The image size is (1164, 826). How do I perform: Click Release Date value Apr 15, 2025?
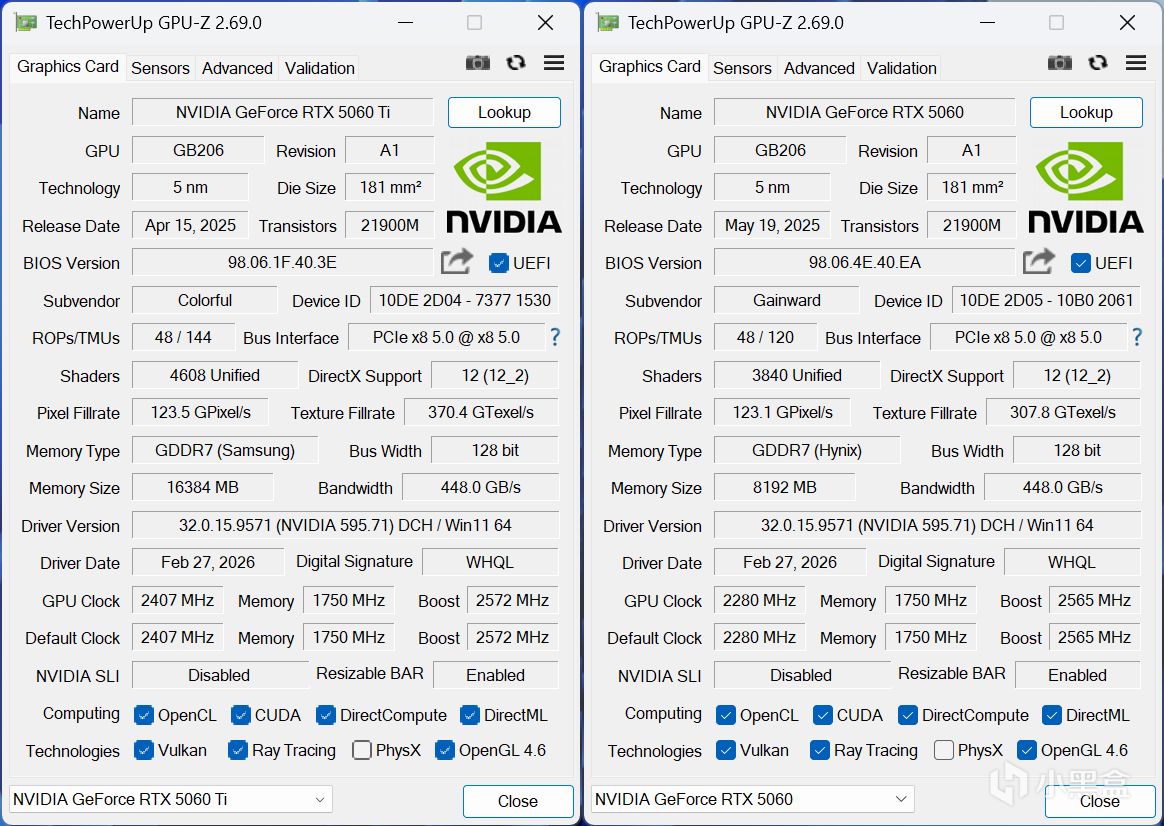click(x=190, y=226)
